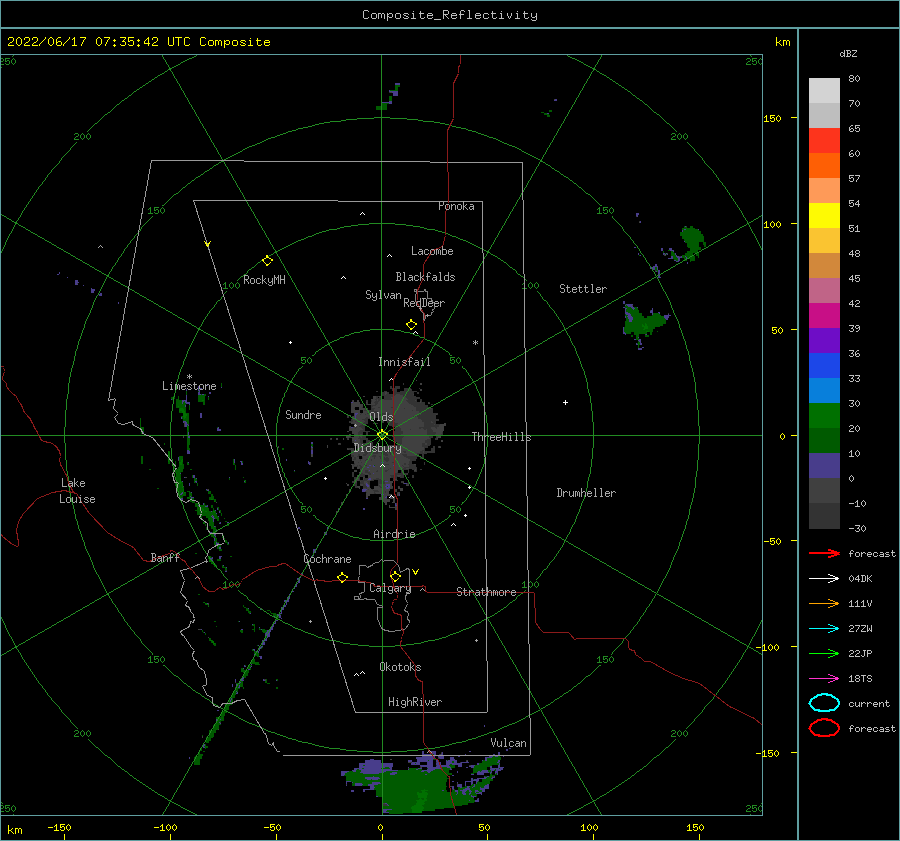
Task: Click the red 65 dBZ color swatch
Action: pos(824,141)
